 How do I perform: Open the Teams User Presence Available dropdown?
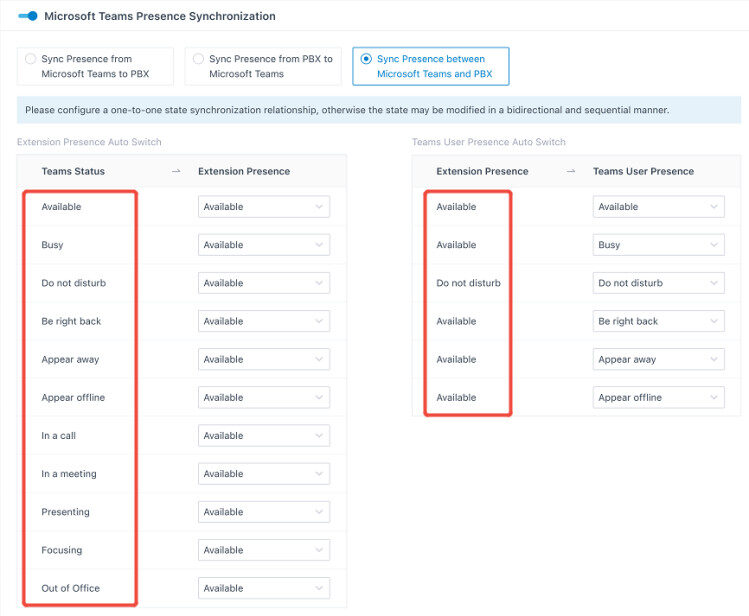click(659, 207)
